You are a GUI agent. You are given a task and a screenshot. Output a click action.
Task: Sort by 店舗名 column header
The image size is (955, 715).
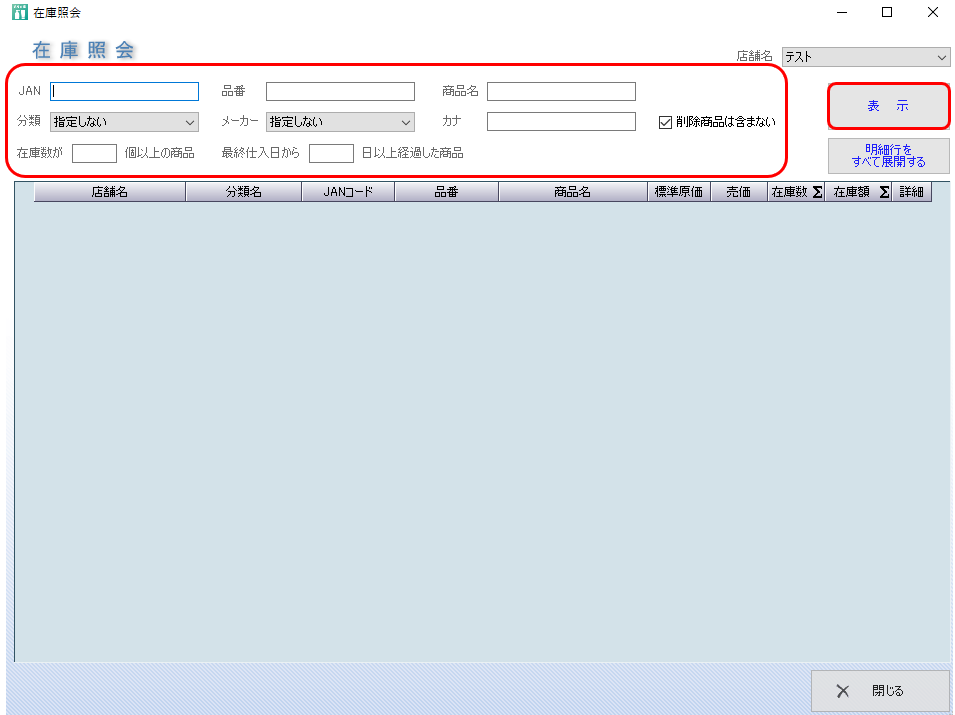point(109,192)
